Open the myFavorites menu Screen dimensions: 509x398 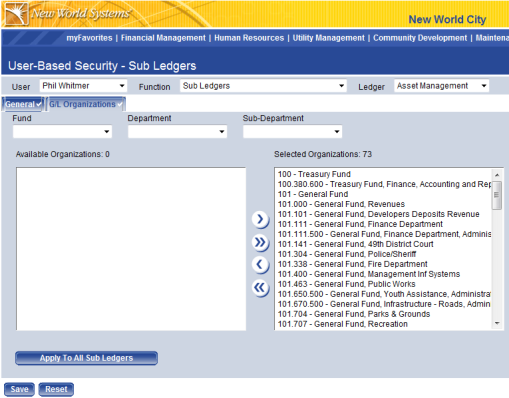click(x=89, y=38)
